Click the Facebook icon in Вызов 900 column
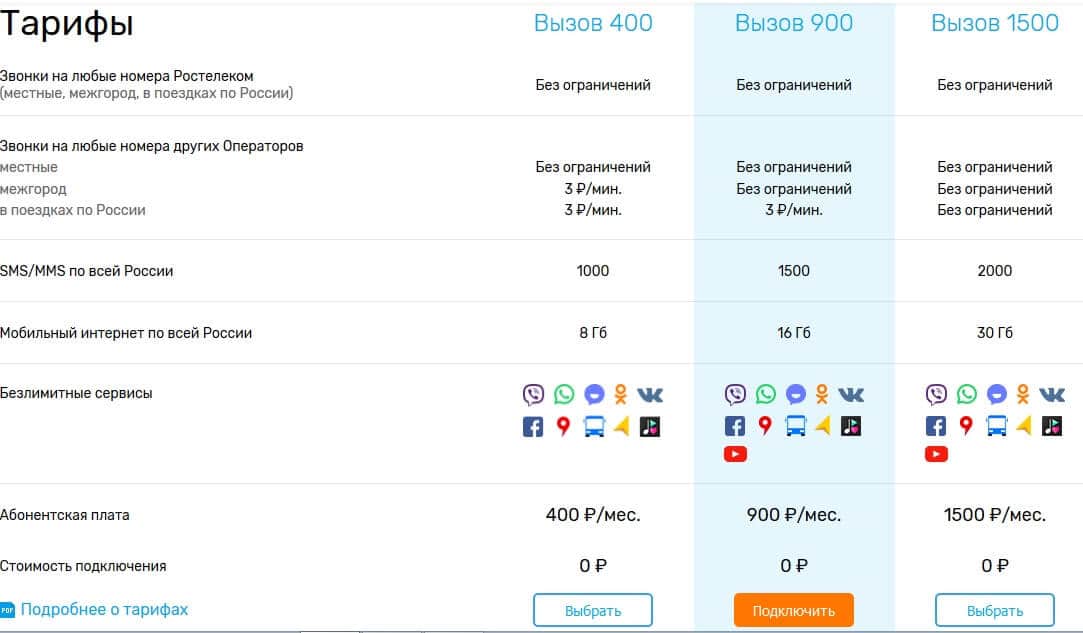Viewport: 1083px width, 633px height. 735,427
